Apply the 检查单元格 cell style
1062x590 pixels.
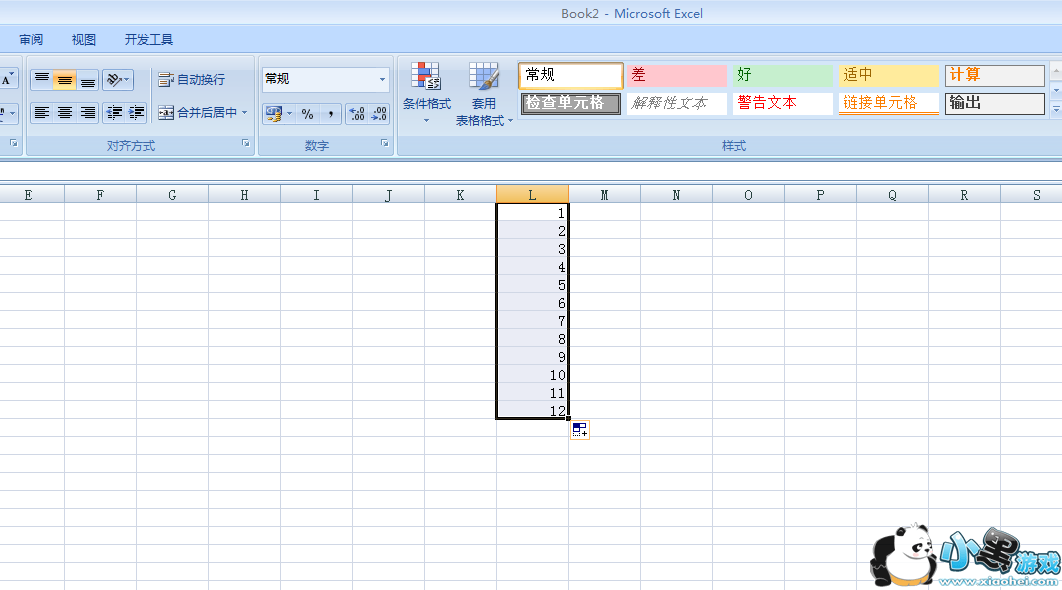pos(570,103)
